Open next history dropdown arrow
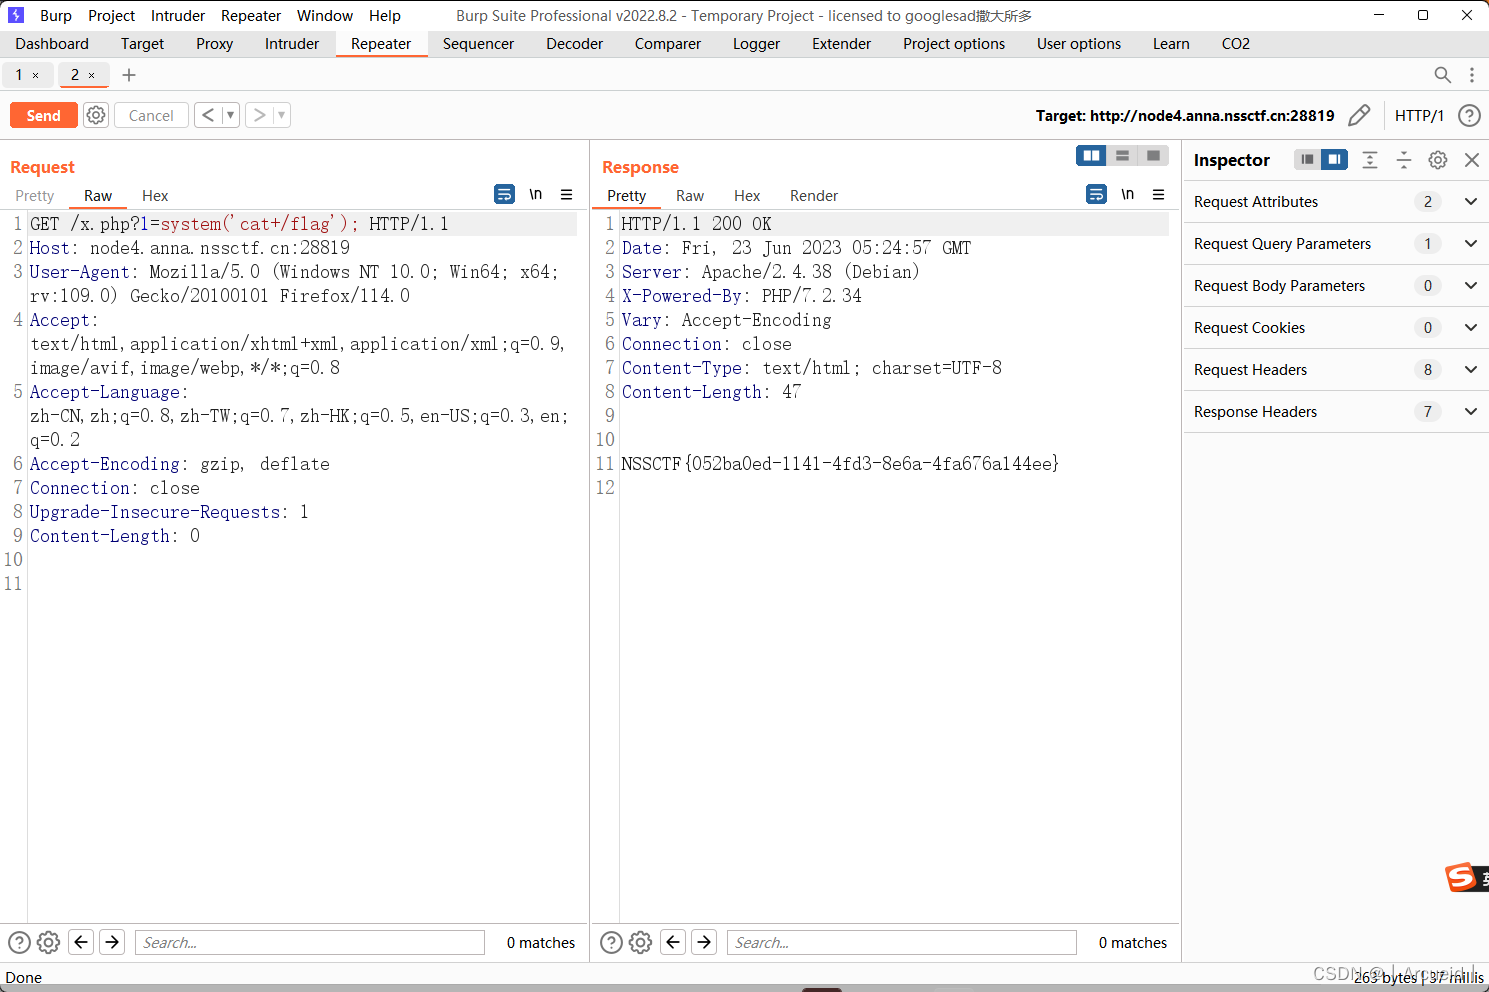The width and height of the screenshot is (1489, 992). tap(281, 115)
